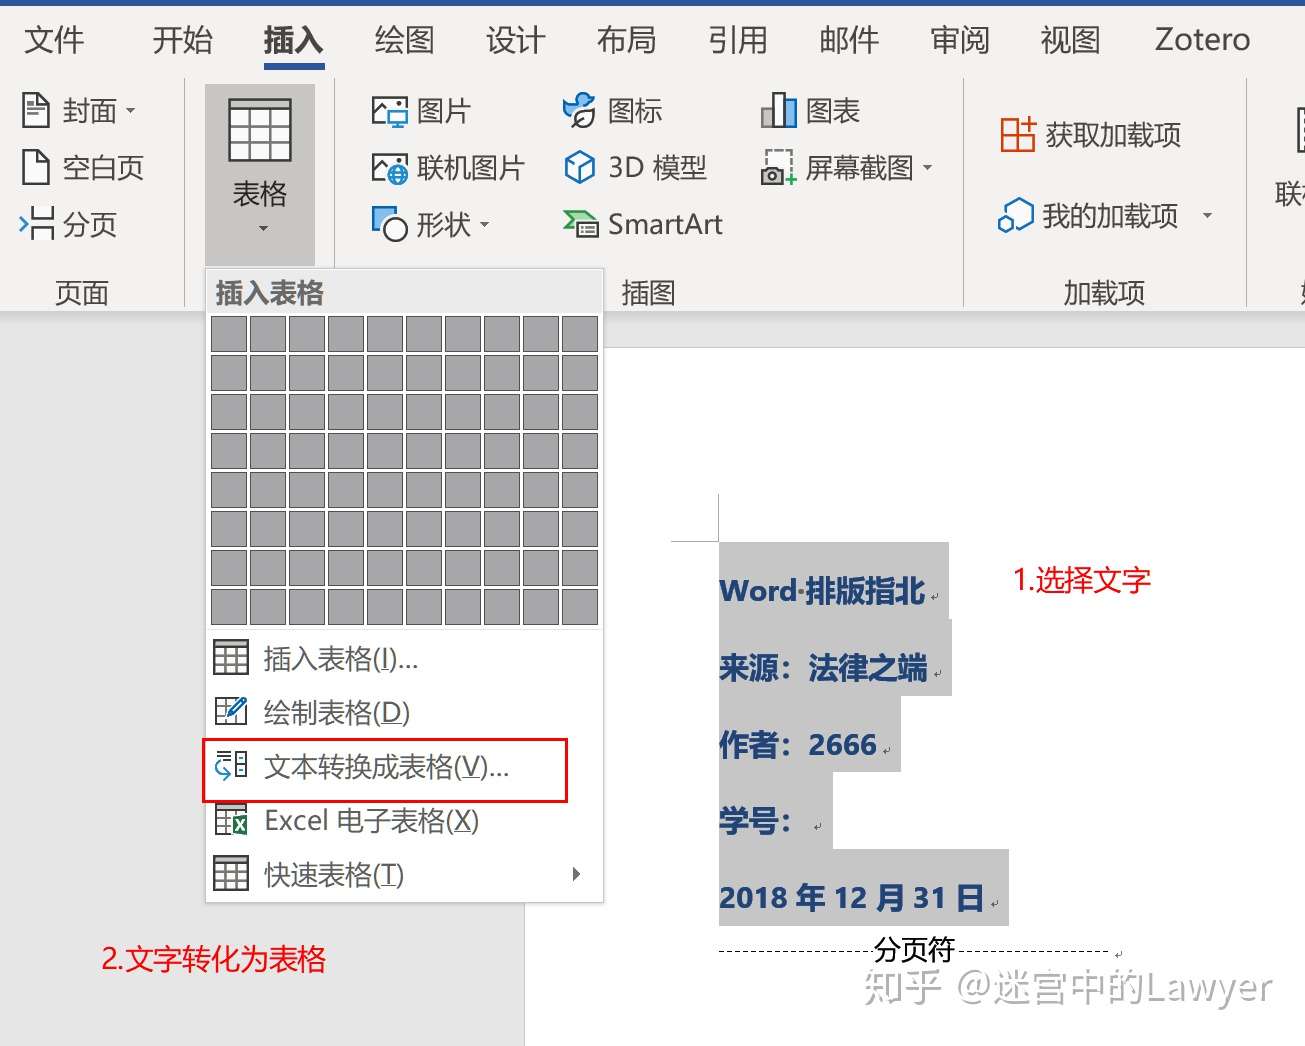Open the 布局 tab

tap(627, 40)
